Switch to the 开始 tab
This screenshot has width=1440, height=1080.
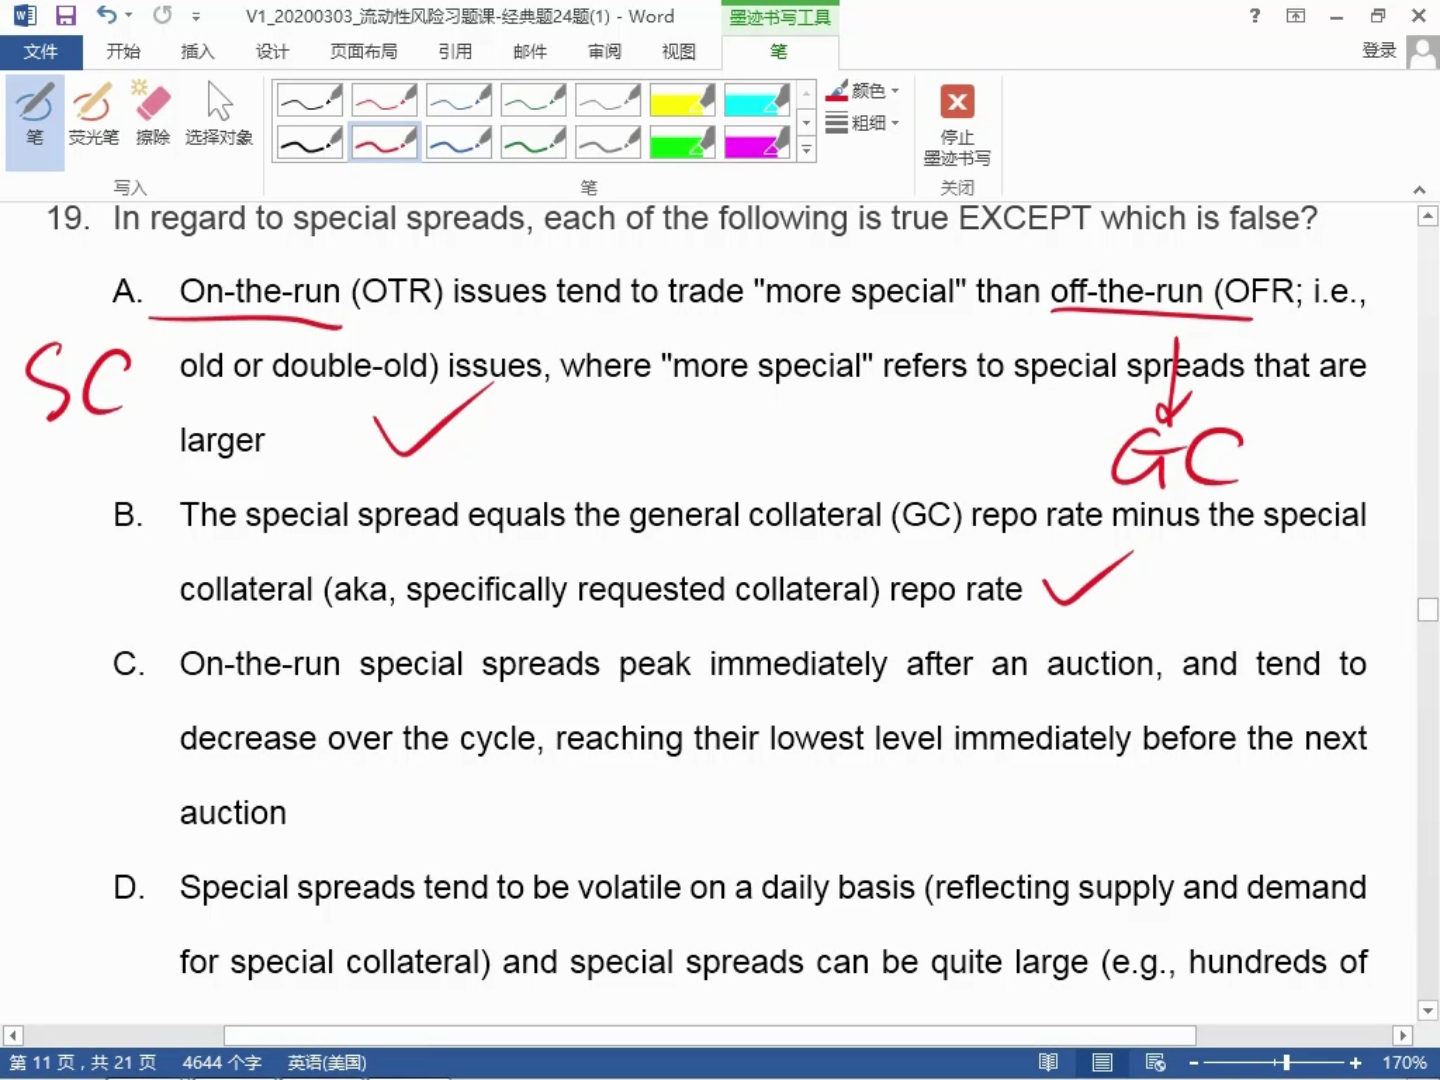click(123, 52)
